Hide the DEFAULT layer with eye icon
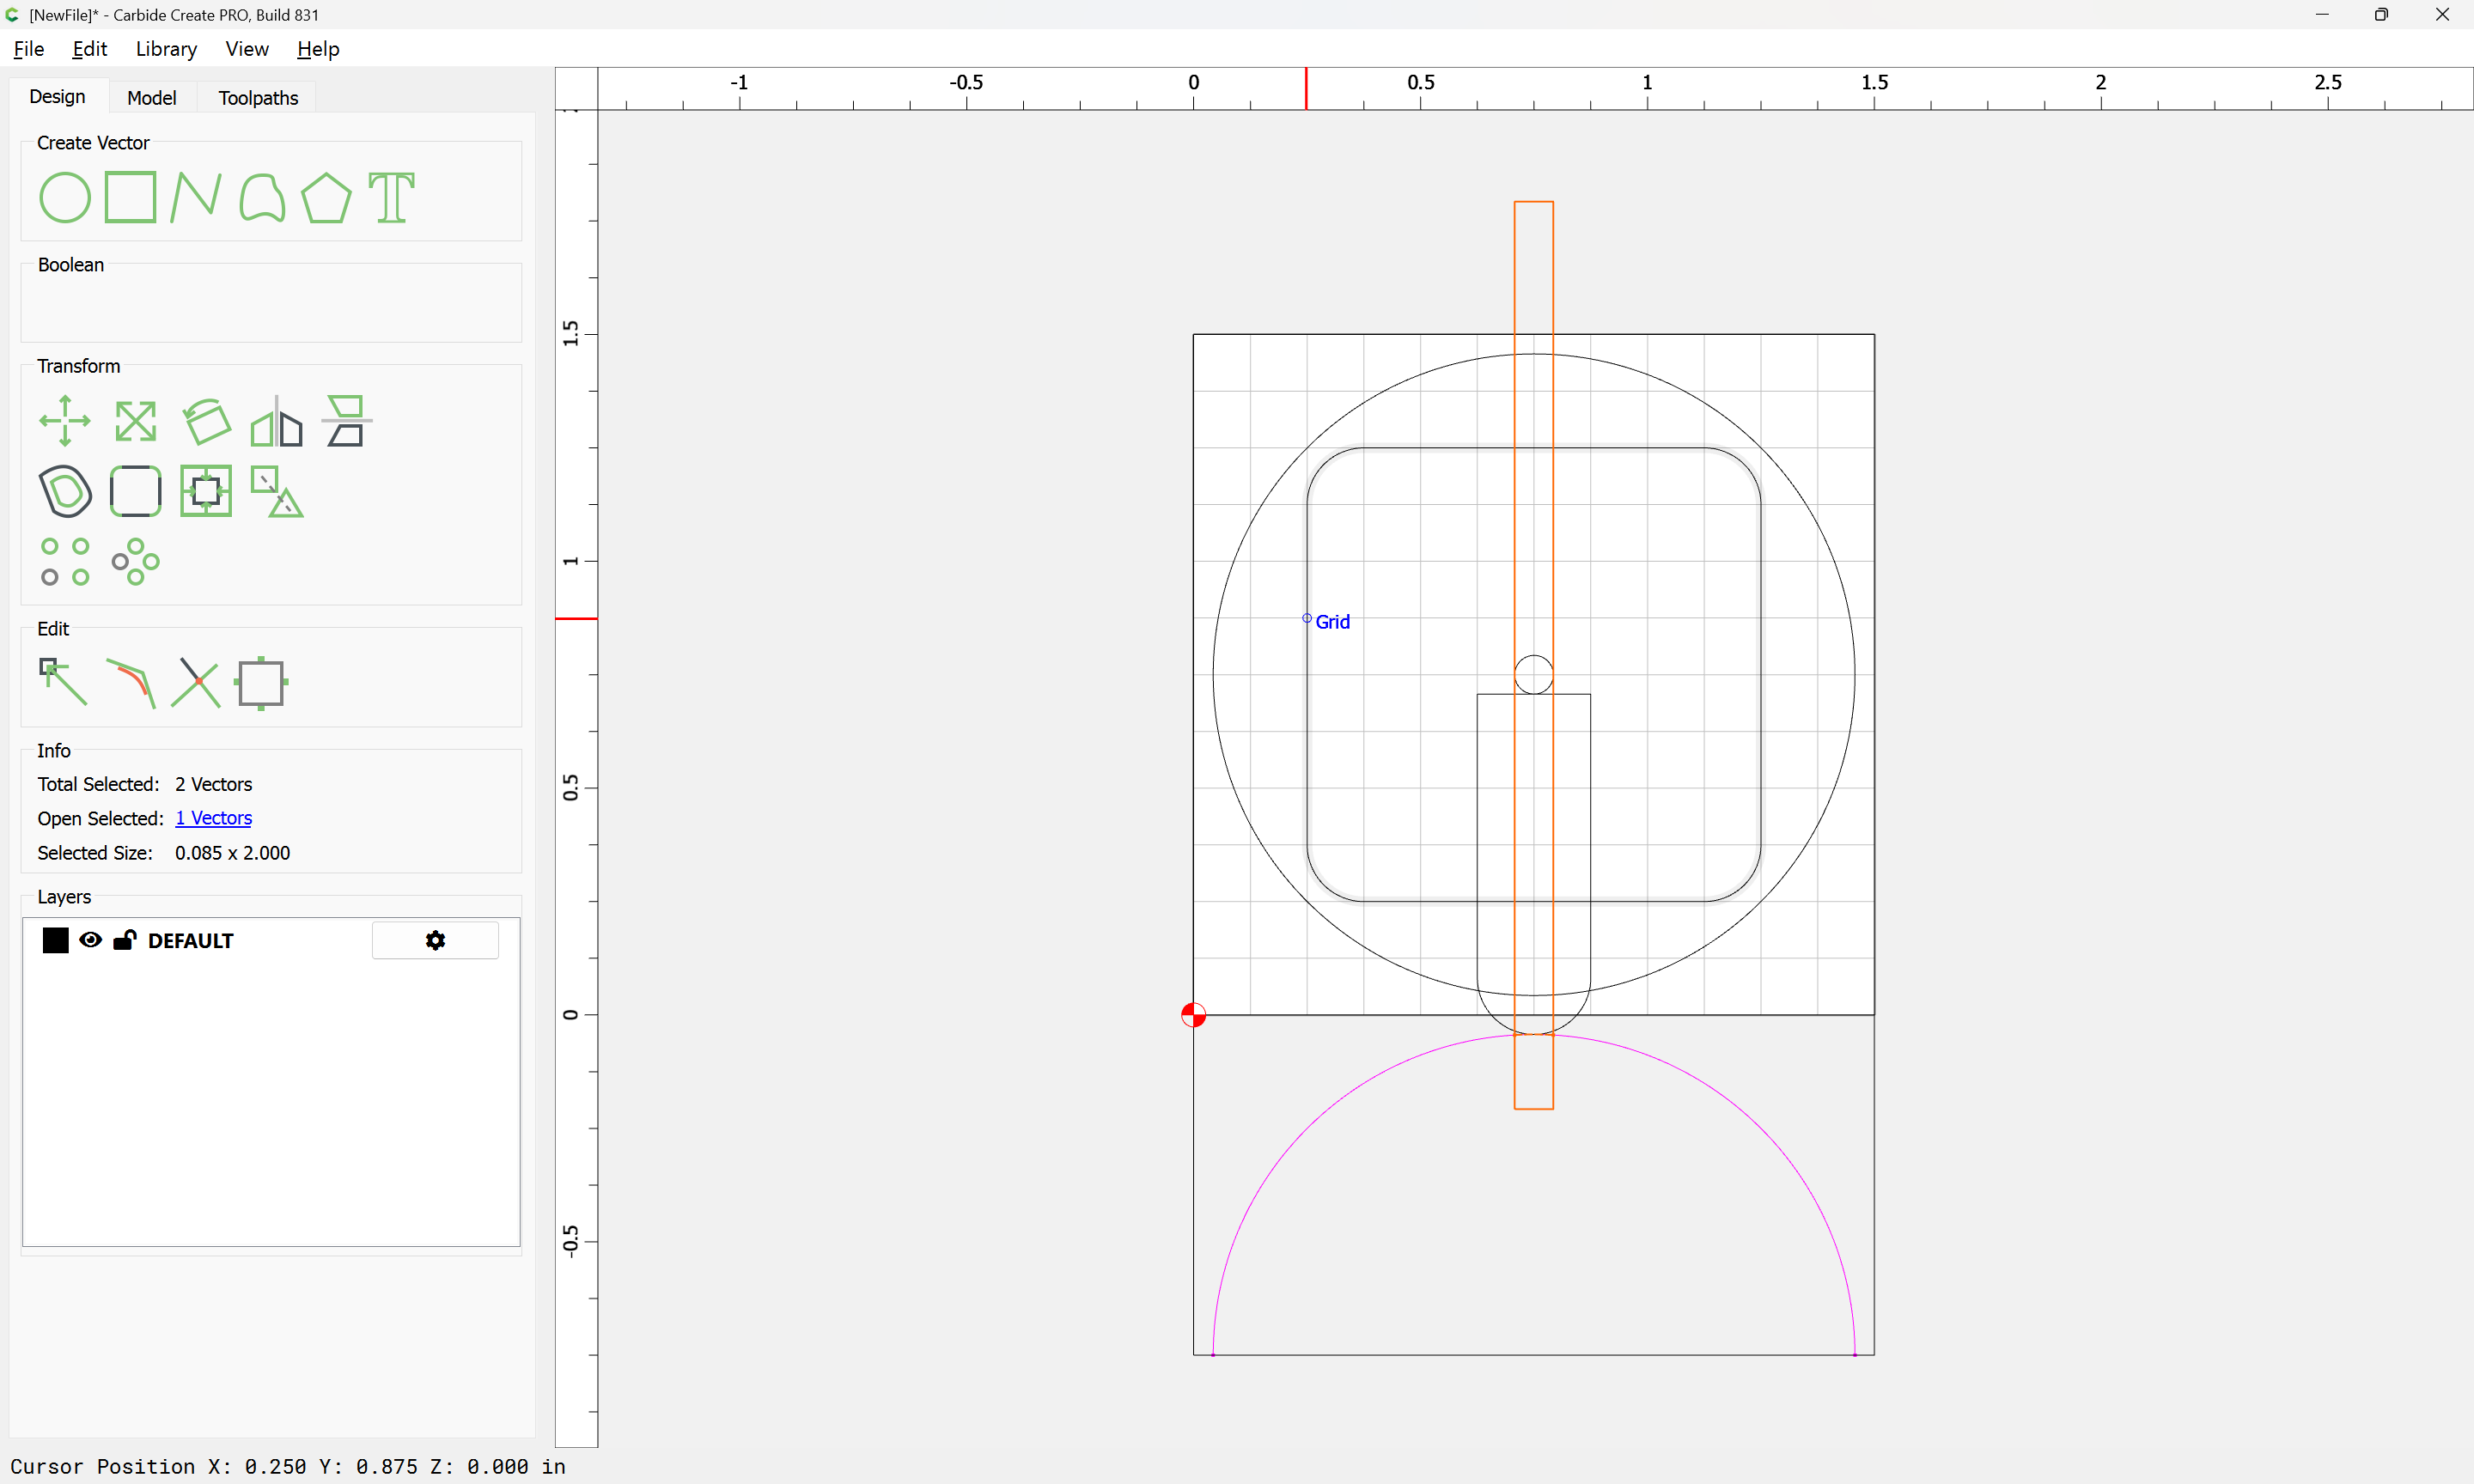The image size is (2474, 1484). [90, 940]
